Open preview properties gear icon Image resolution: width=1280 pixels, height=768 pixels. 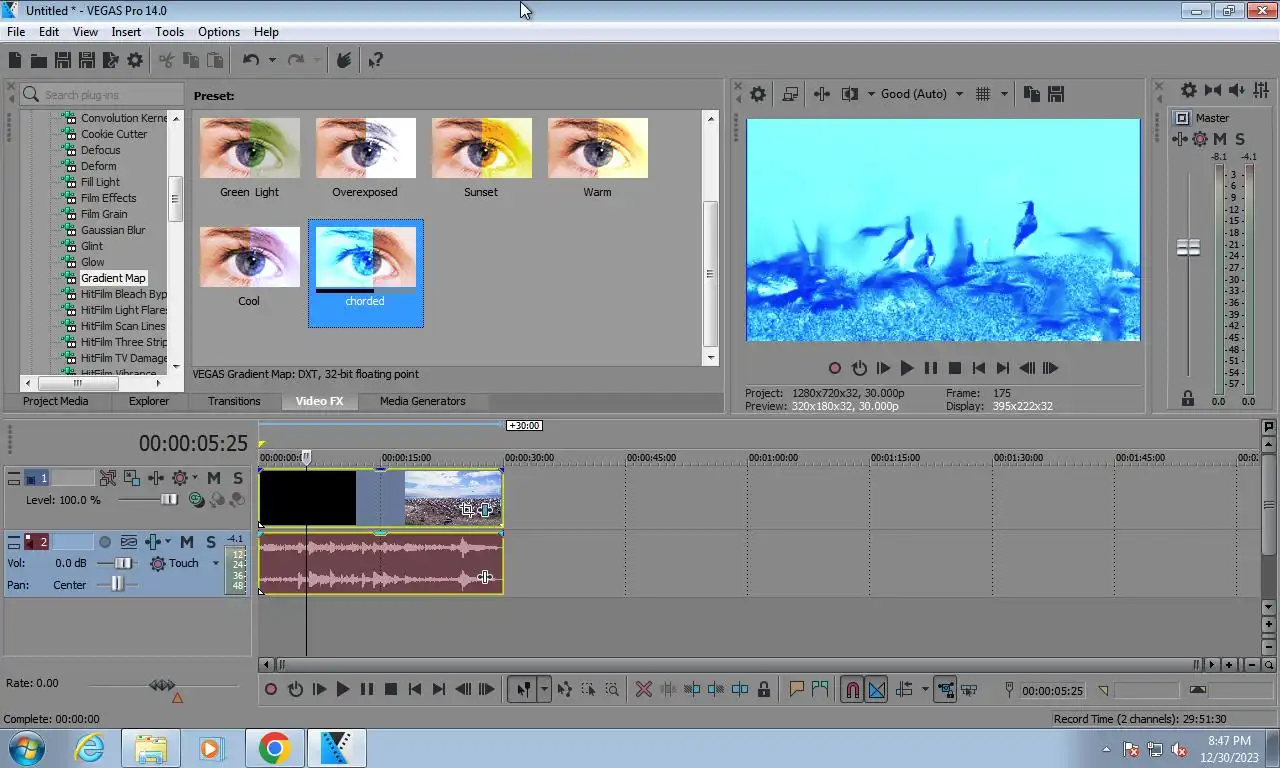coord(758,94)
